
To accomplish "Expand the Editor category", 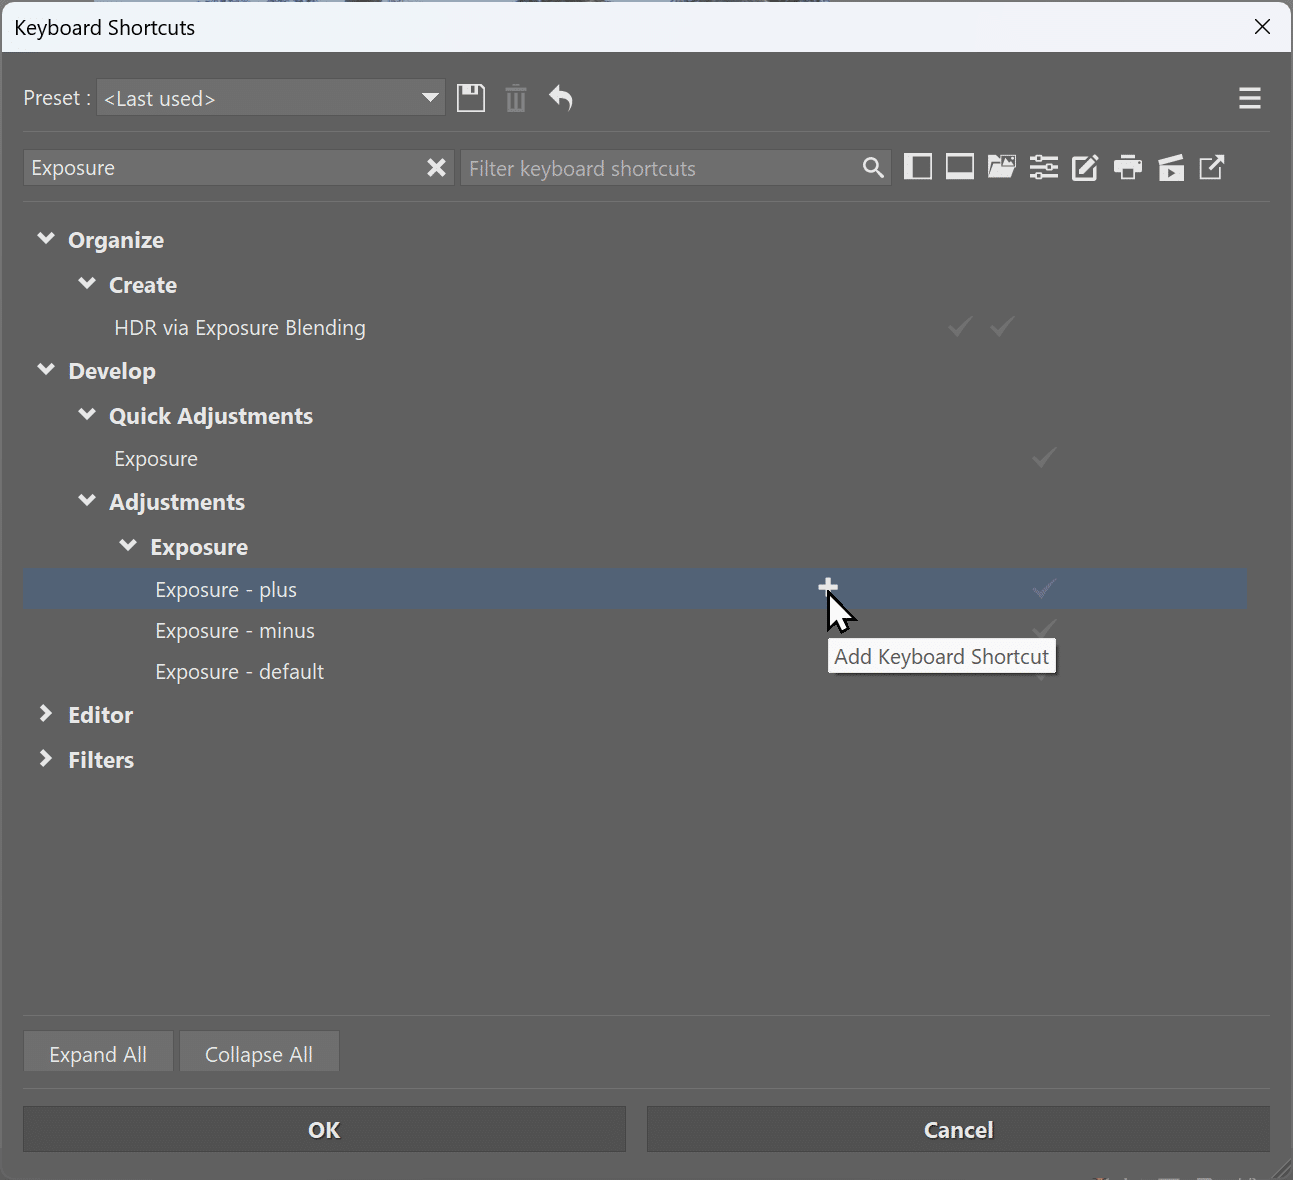I will 46,714.
